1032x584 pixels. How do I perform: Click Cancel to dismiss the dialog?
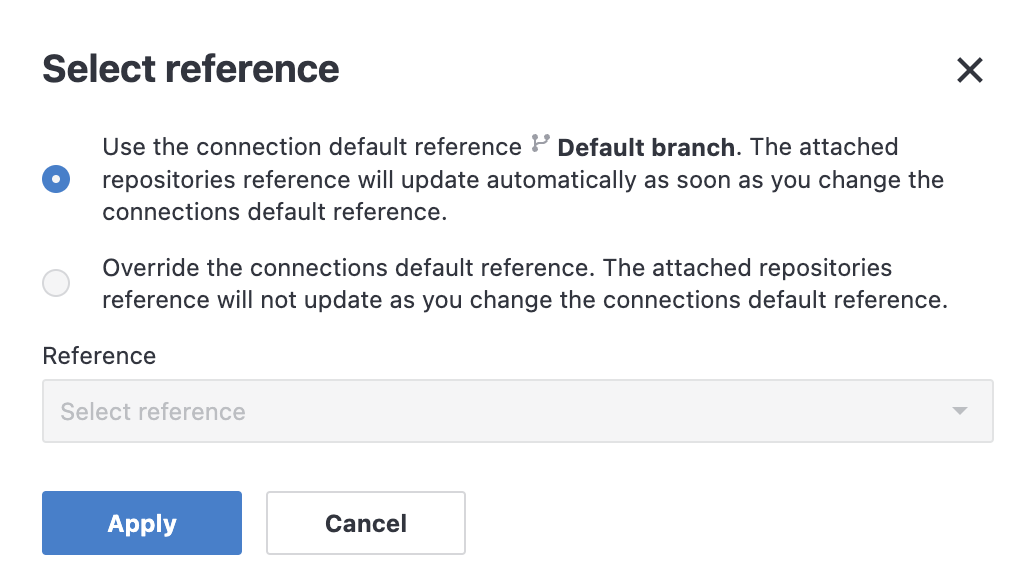pyautogui.click(x=365, y=522)
